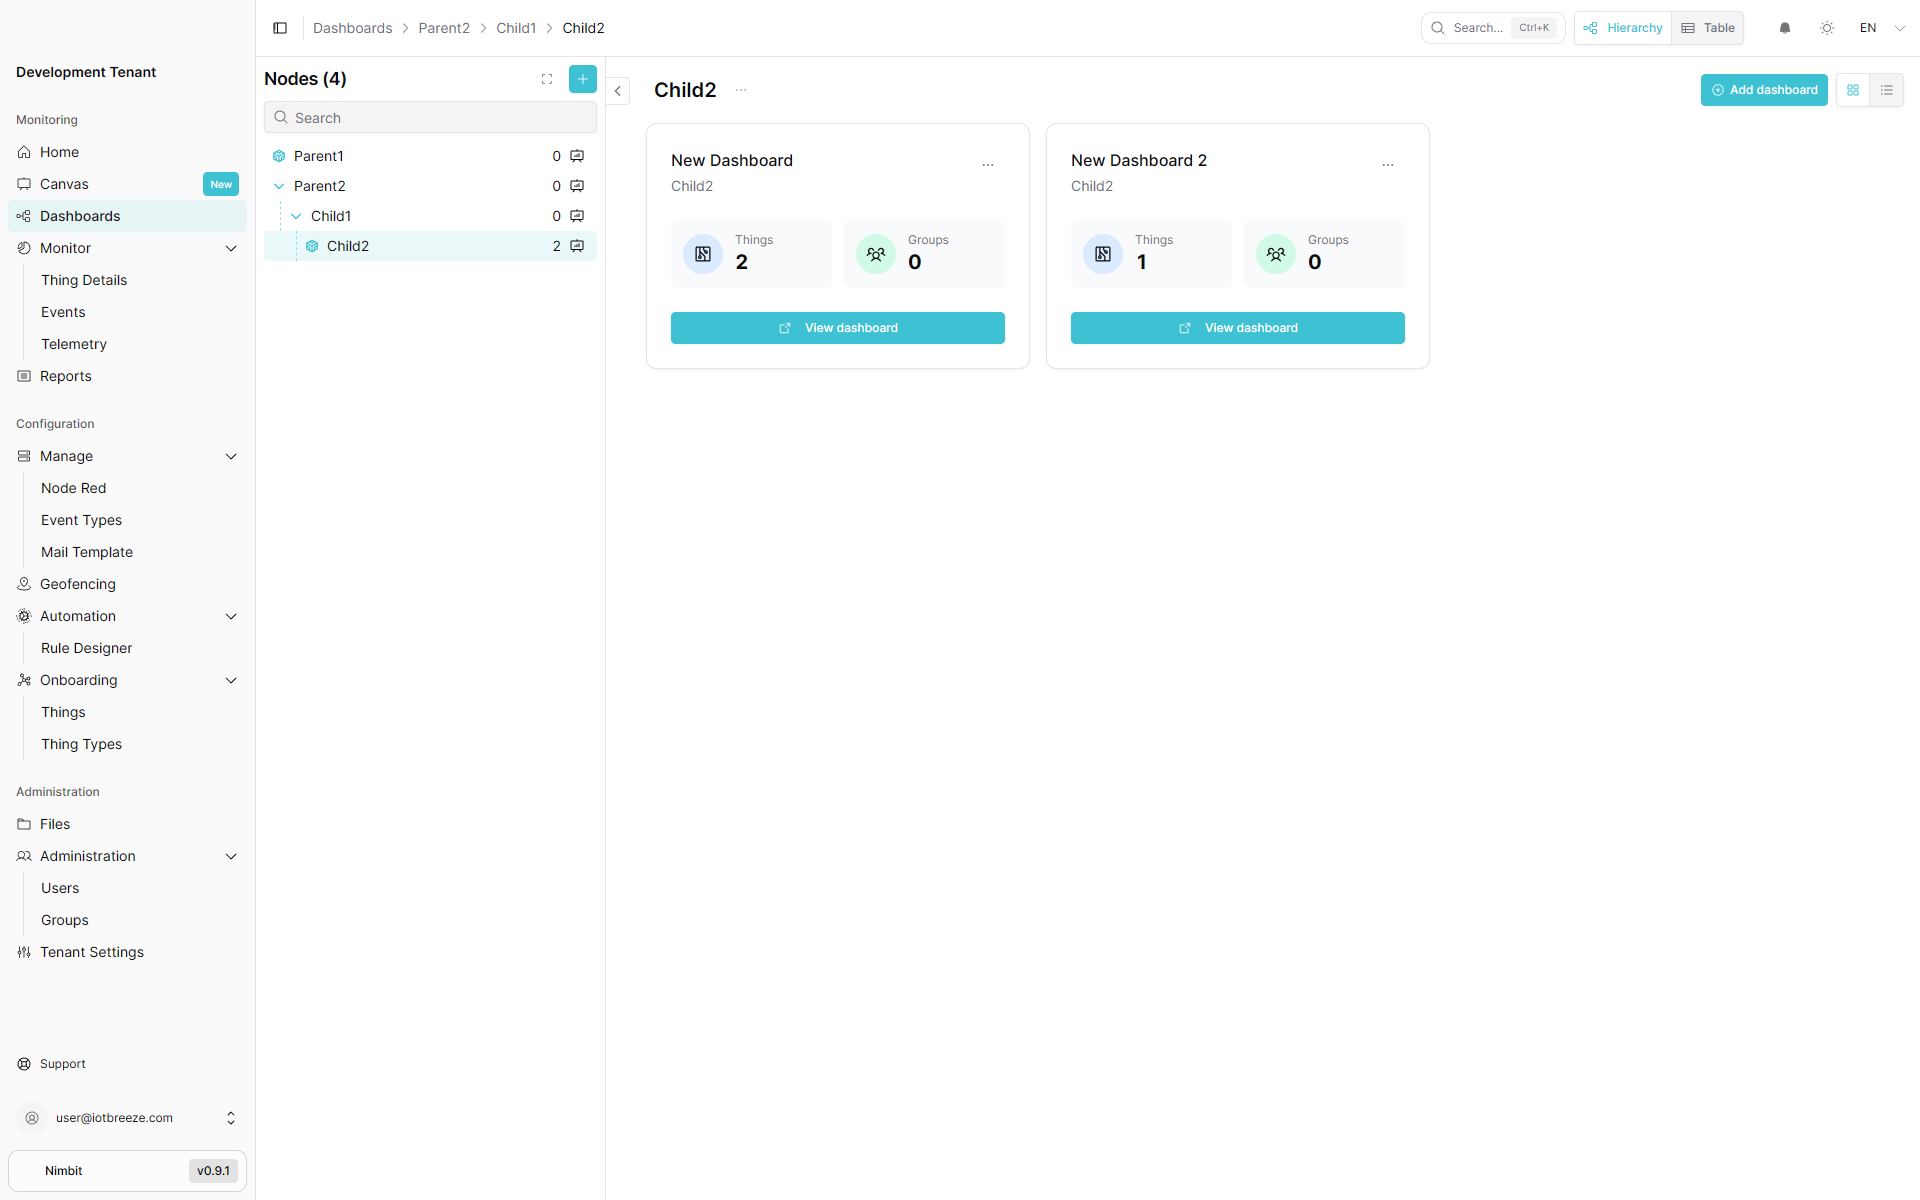
Task: Click the add node plus button
Action: pos(582,79)
